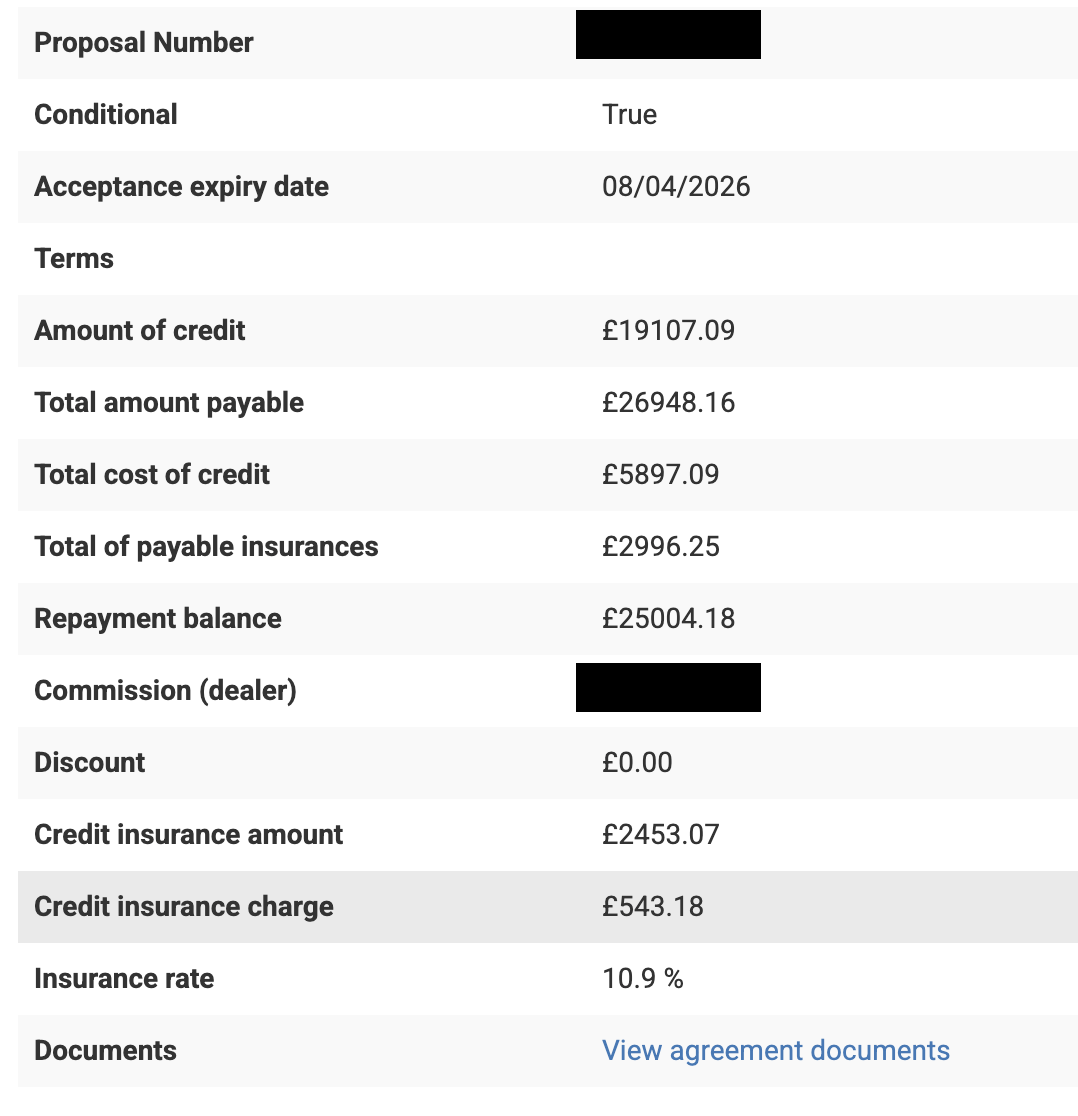Click the Total cost of credit label
This screenshot has height=1116, width=1078.
(x=152, y=474)
